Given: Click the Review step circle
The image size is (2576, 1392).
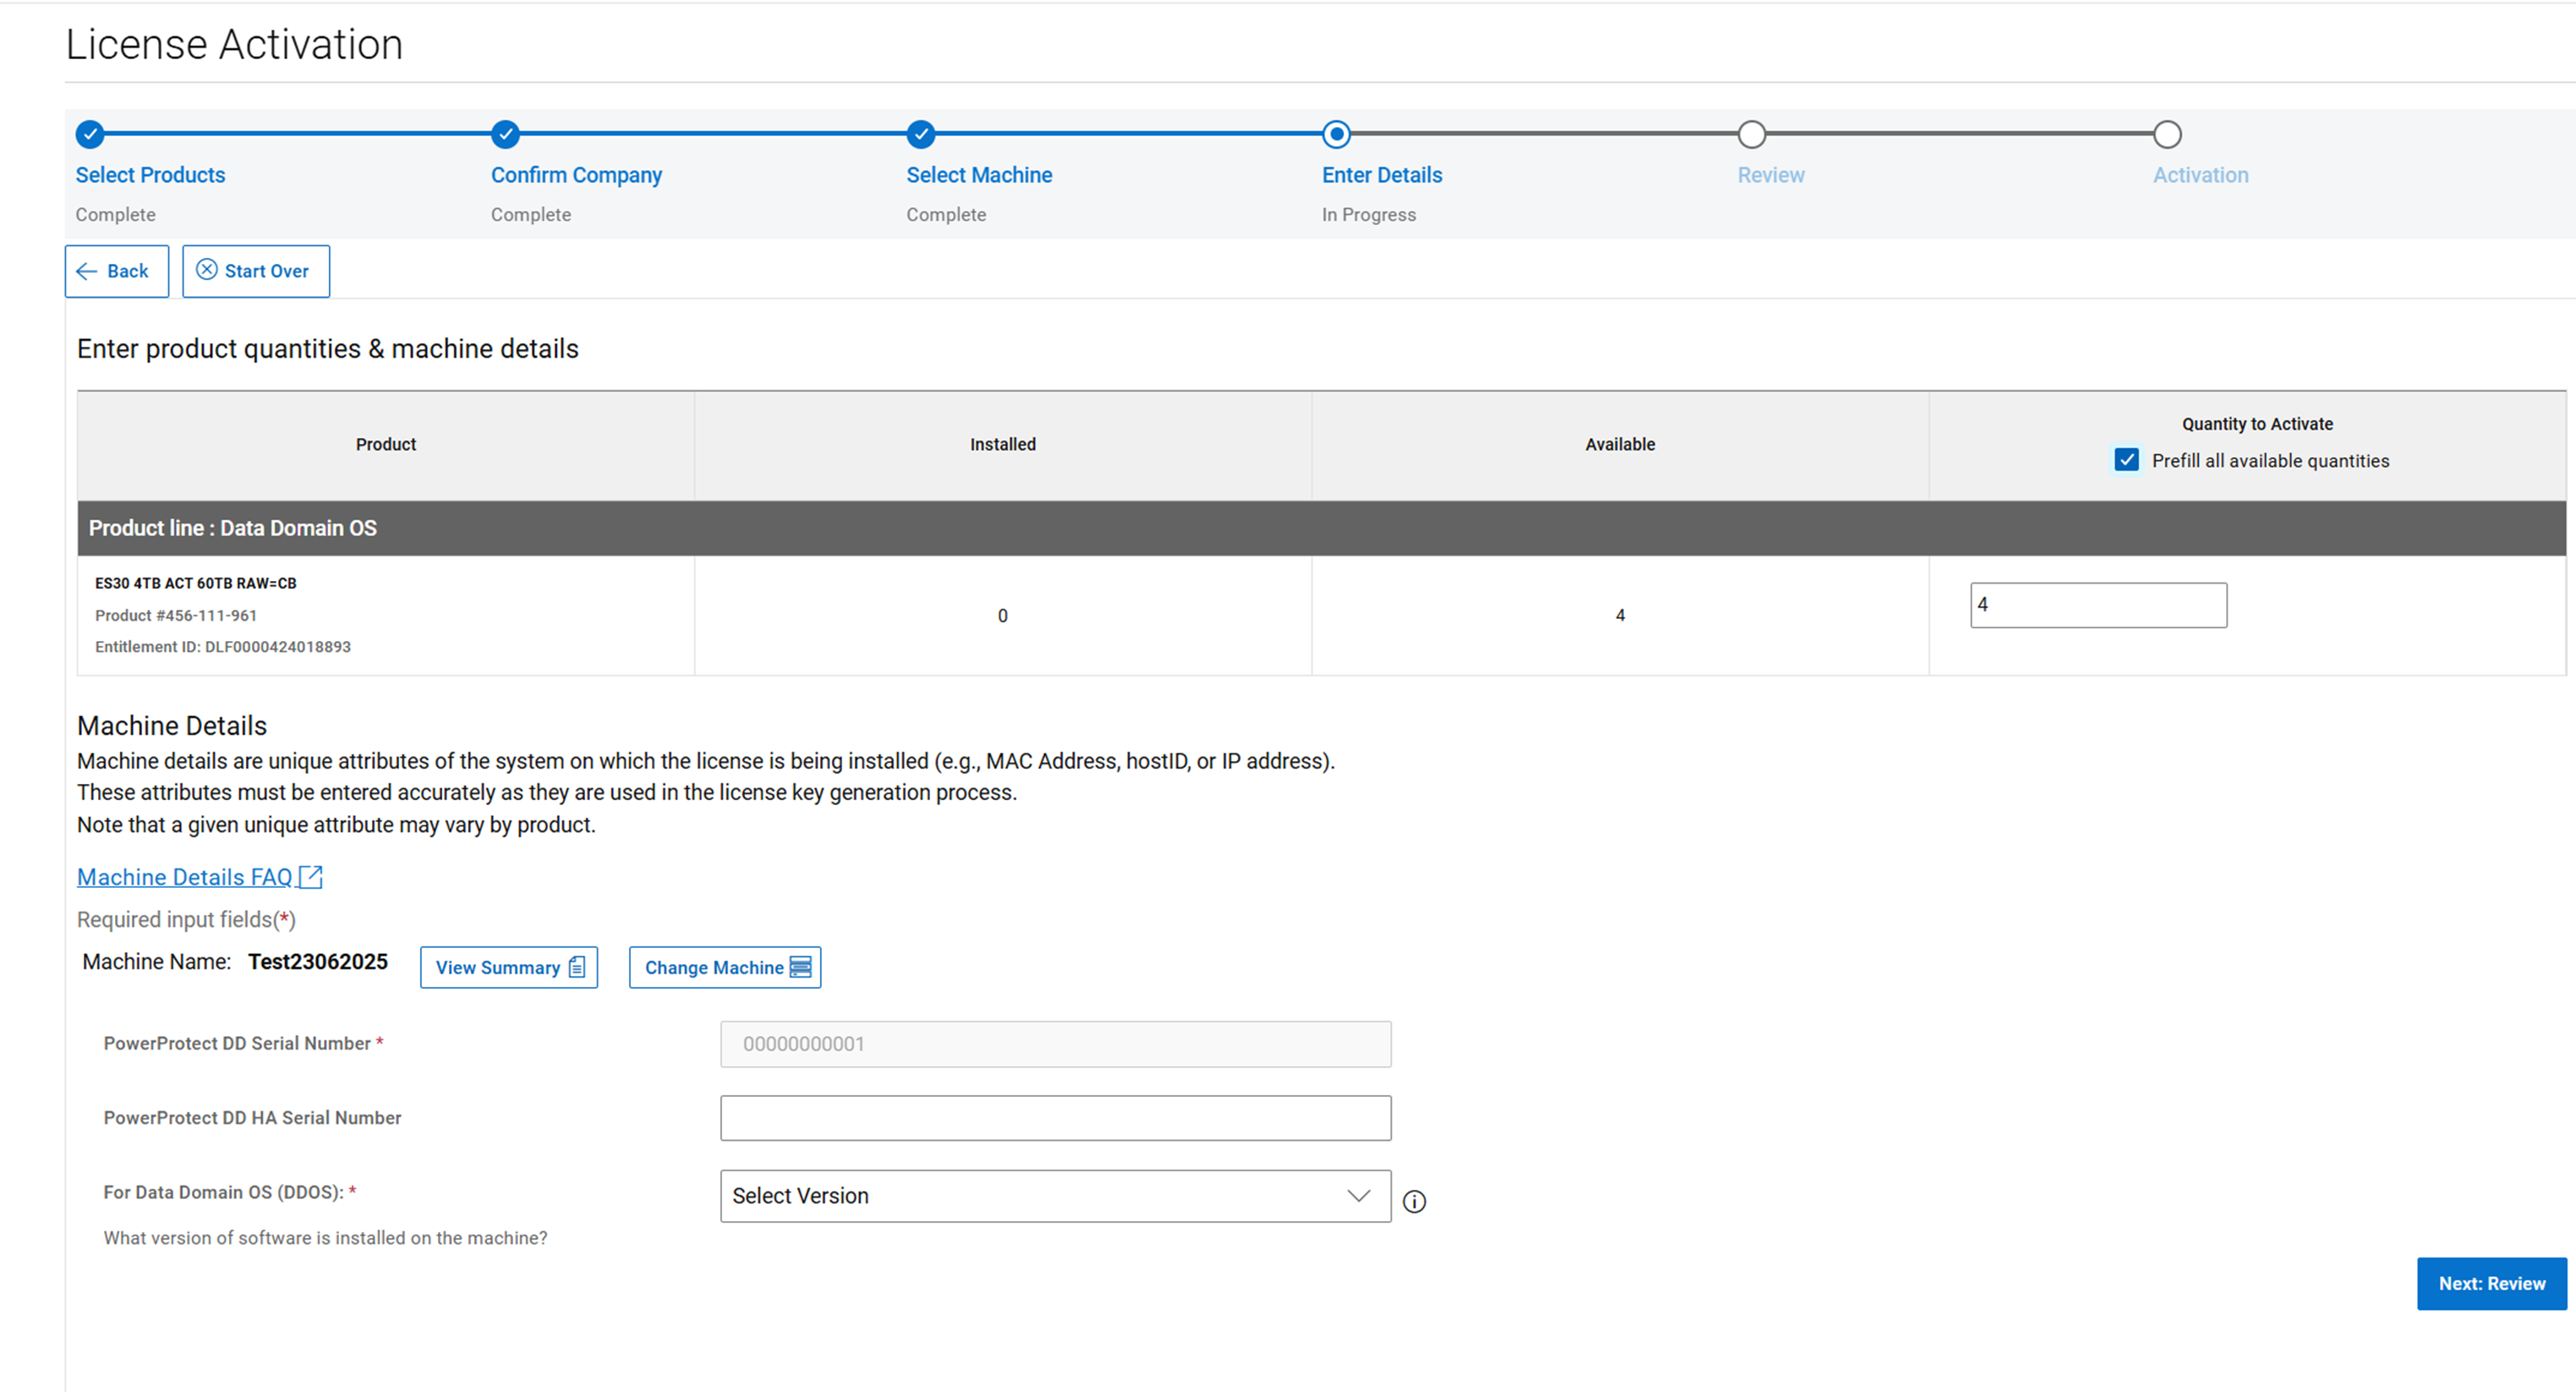Looking at the screenshot, I should click(1752, 134).
